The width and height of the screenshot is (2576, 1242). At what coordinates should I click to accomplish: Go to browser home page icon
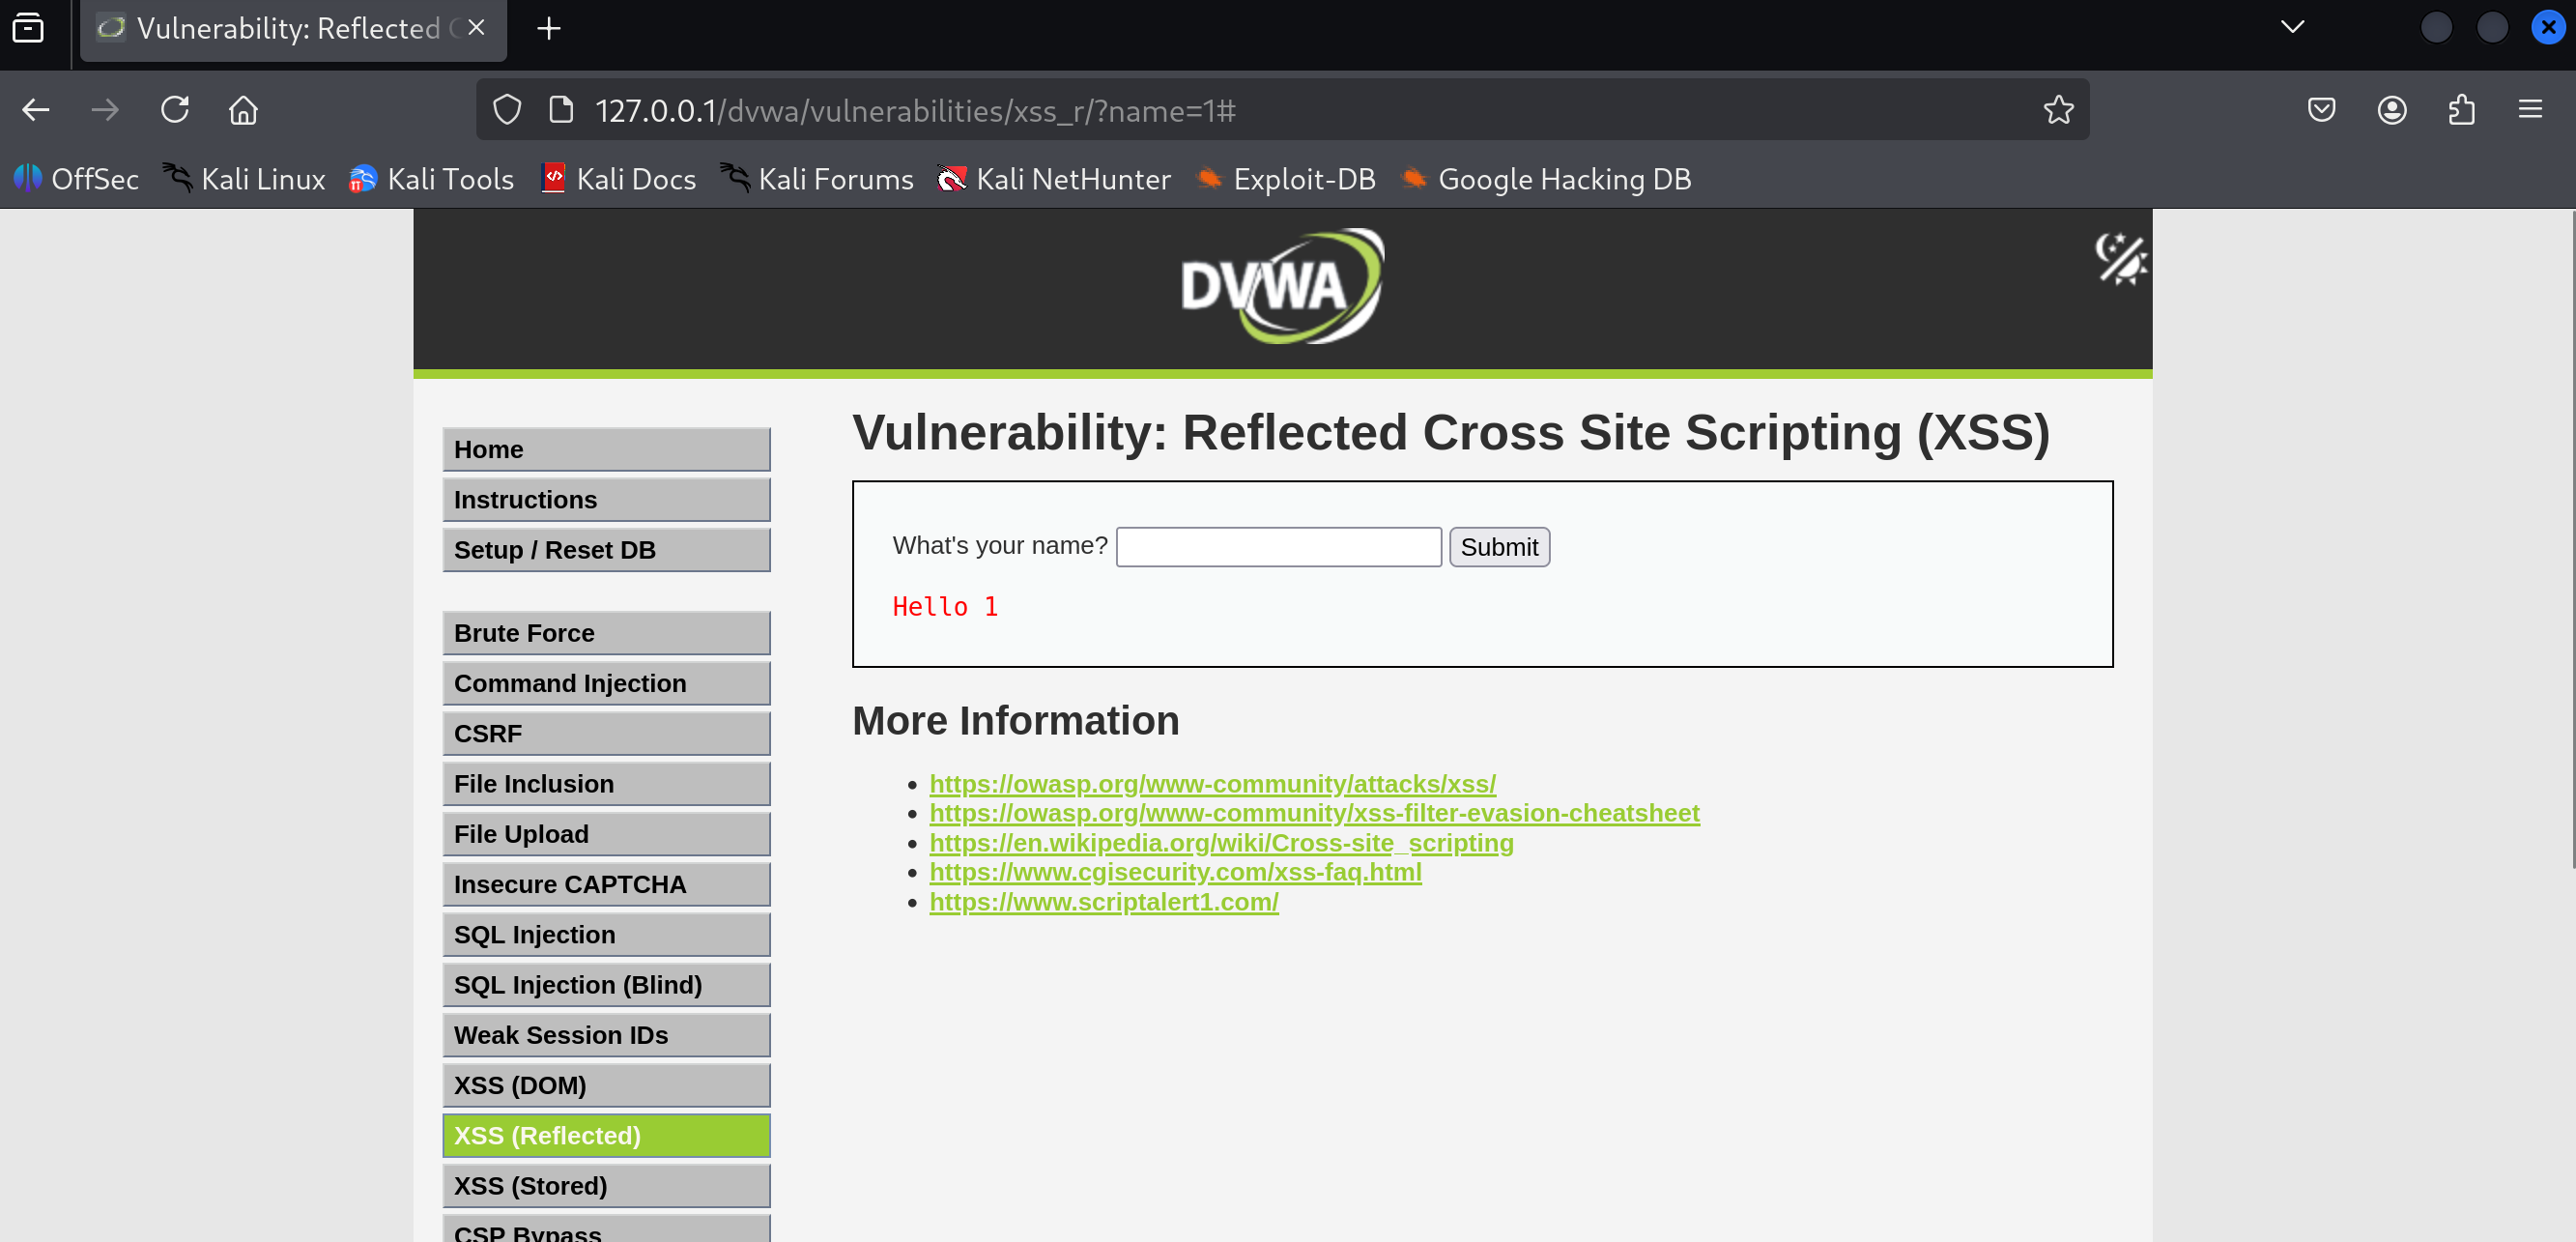click(243, 110)
